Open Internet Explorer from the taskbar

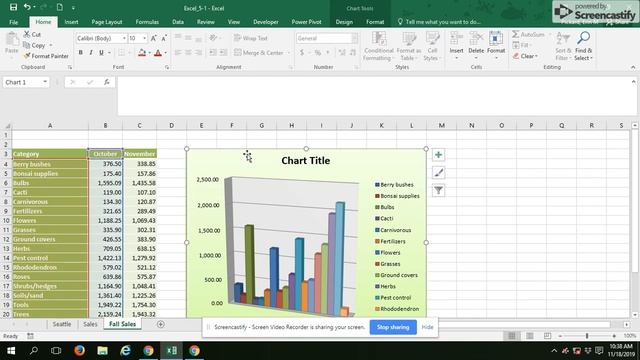pos(125,351)
